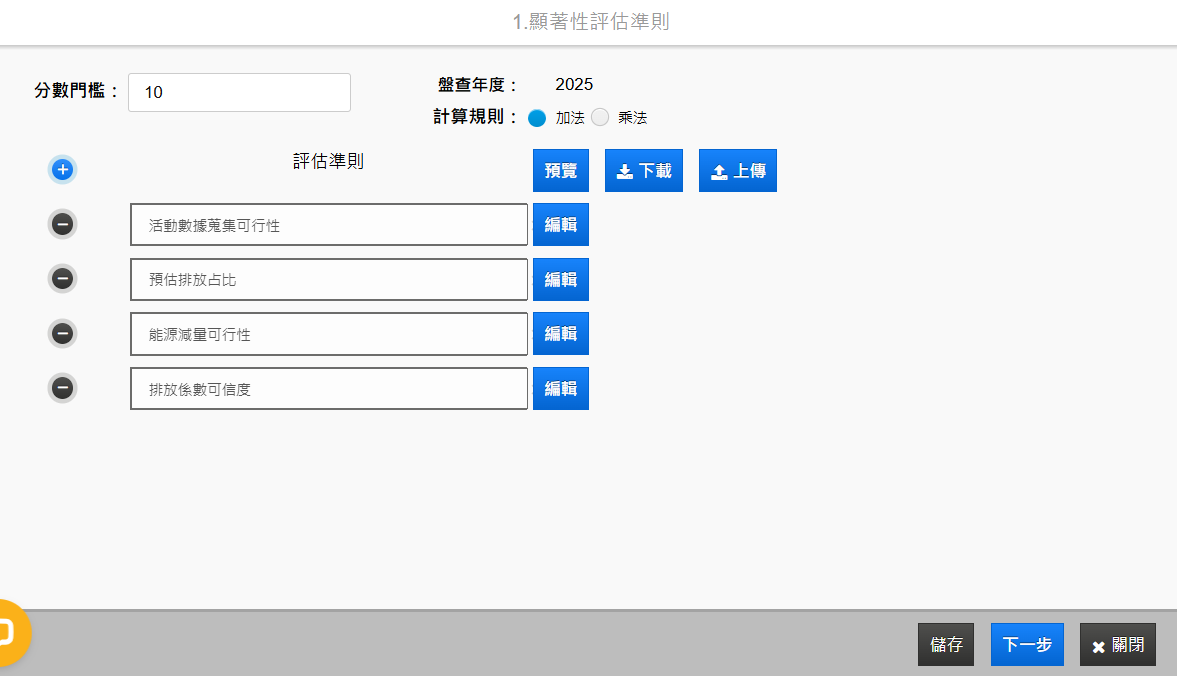Click the 分數門檻 threshold input field
Image resolution: width=1177 pixels, height=676 pixels.
click(x=239, y=93)
